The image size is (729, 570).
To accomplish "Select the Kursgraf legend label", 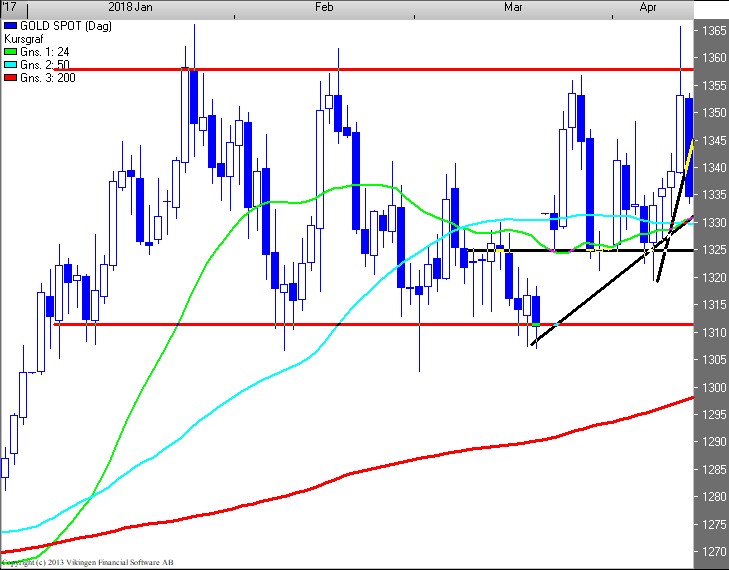I will coord(23,39).
